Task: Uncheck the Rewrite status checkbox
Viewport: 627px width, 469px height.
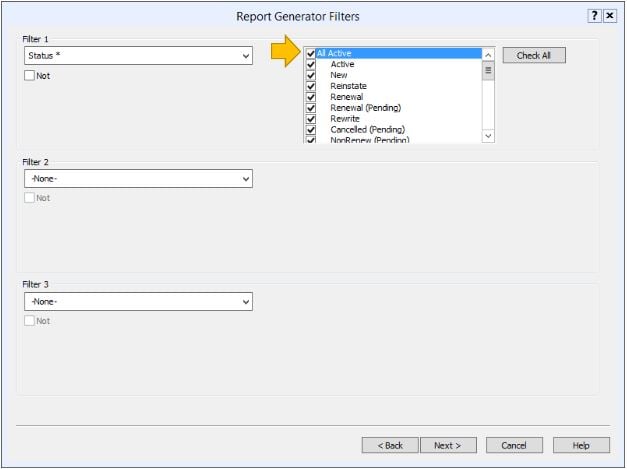Action: point(311,119)
